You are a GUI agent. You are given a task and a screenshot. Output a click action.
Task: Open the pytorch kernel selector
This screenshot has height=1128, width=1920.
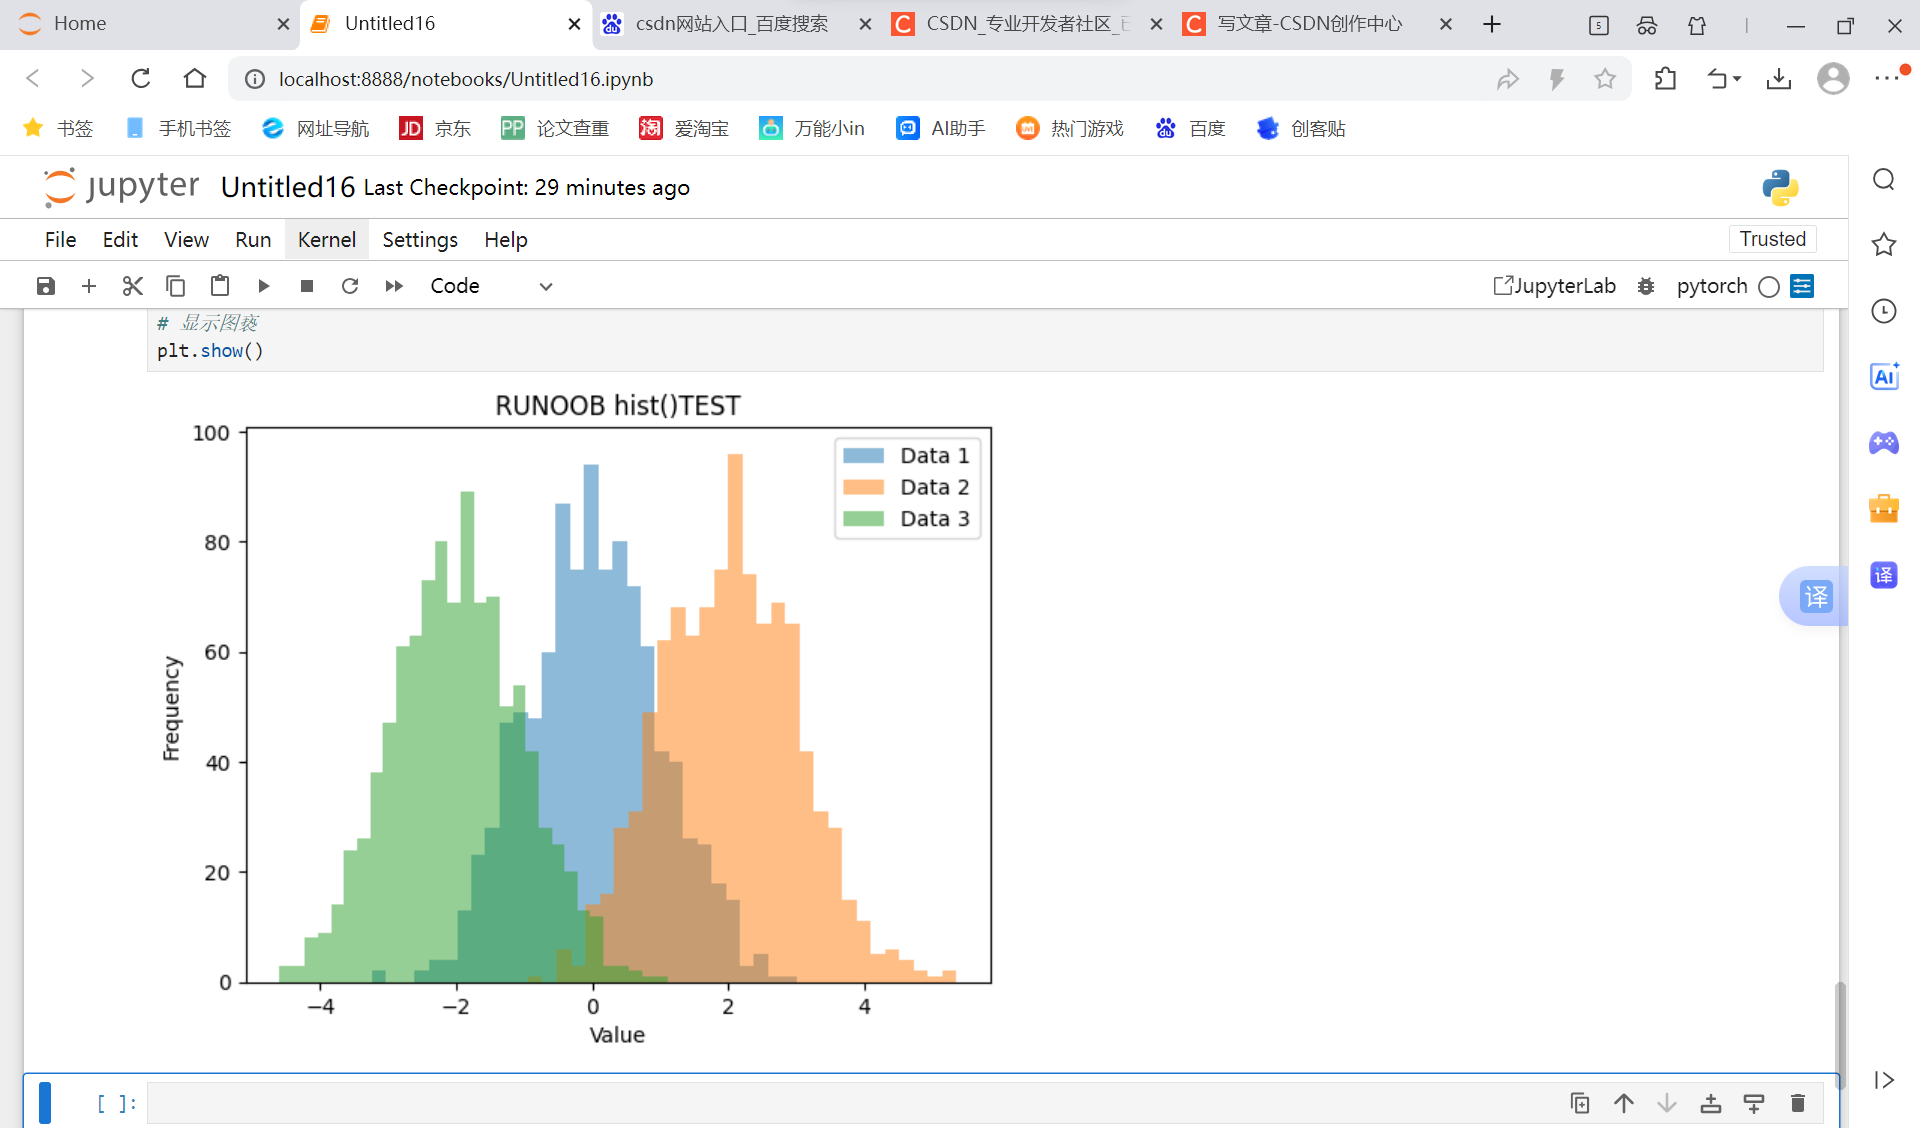[x=1711, y=286]
